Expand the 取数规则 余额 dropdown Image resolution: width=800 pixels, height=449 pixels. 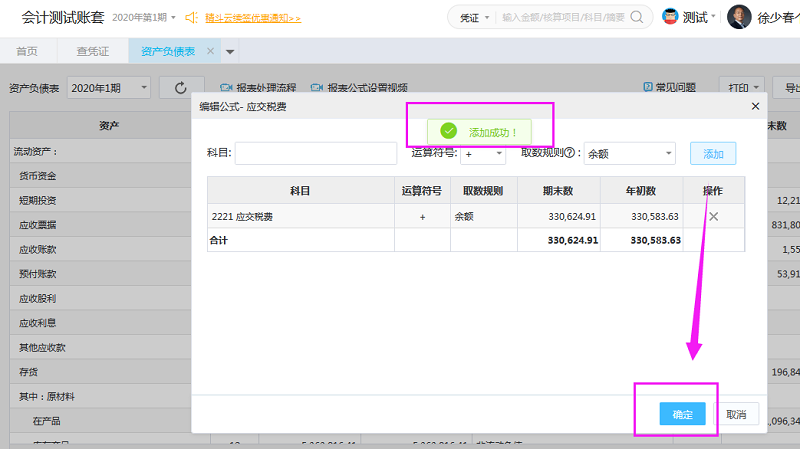(629, 153)
